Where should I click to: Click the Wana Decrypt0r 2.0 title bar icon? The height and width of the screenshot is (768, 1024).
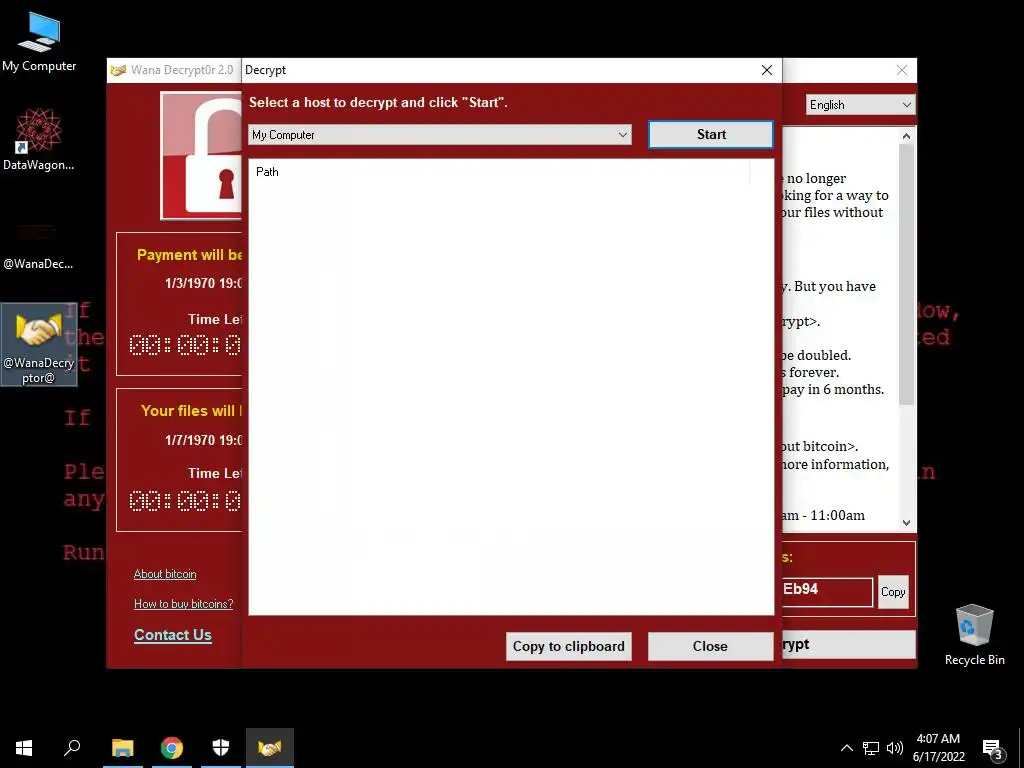point(118,70)
